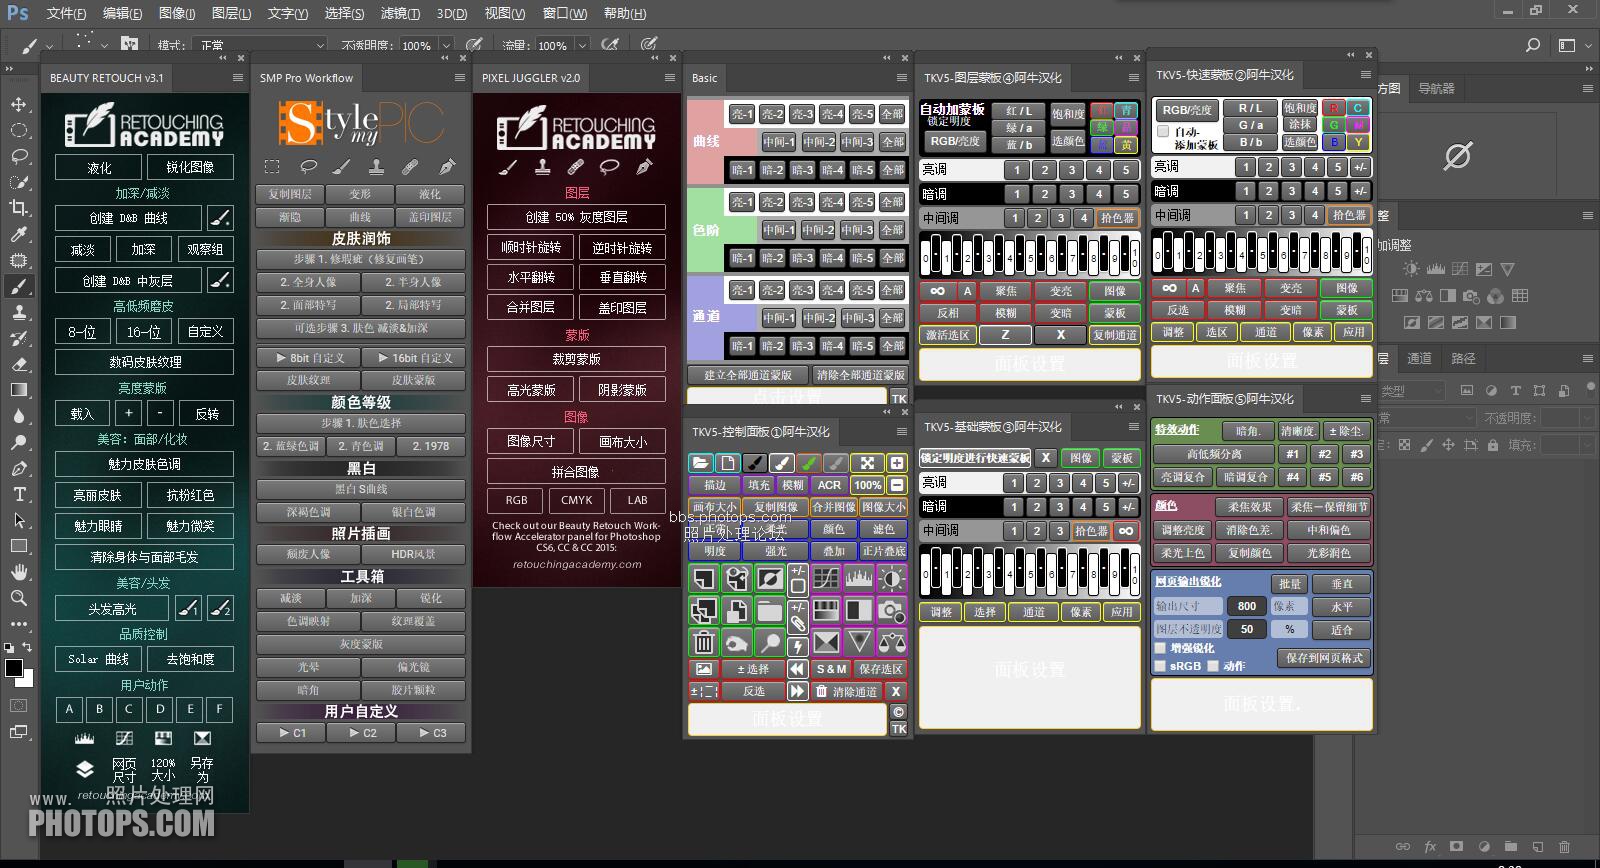Screen dimensions: 1600x868
Task: Click the pen icon in SMP Pro Workflow
Action: [x=446, y=166]
